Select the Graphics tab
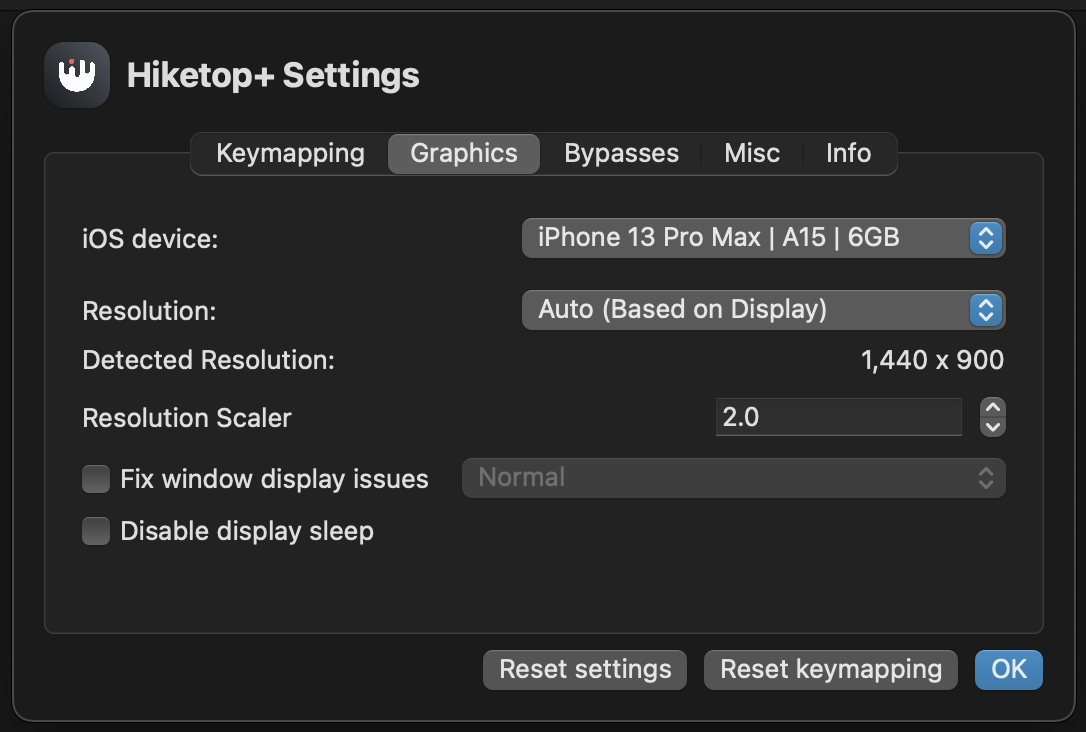The width and height of the screenshot is (1086, 732). tap(464, 154)
